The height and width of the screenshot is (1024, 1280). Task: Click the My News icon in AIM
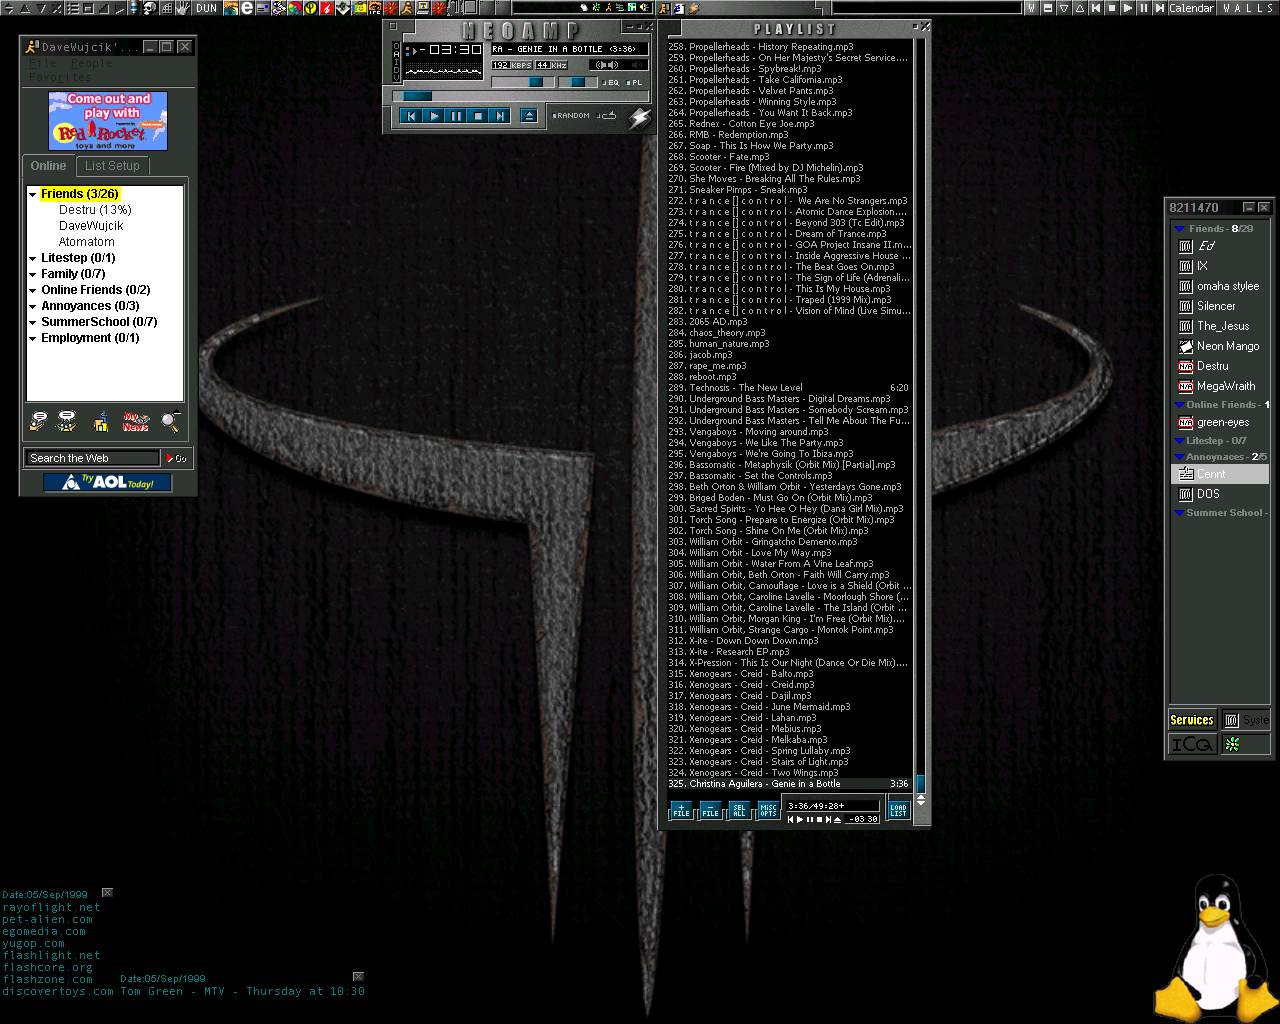[135, 422]
